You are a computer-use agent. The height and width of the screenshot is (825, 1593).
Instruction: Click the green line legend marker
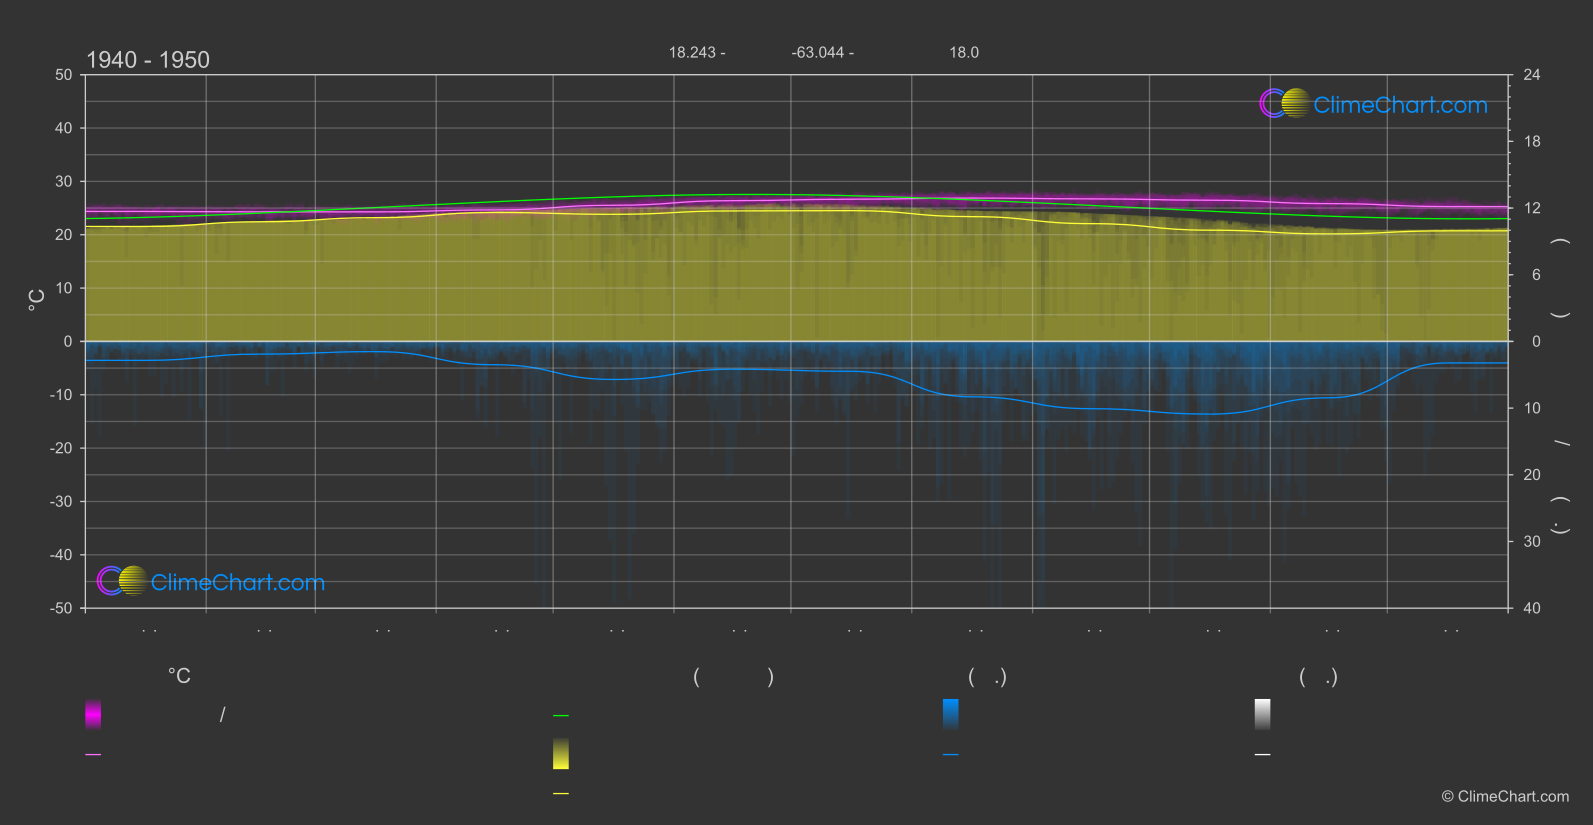(x=561, y=716)
